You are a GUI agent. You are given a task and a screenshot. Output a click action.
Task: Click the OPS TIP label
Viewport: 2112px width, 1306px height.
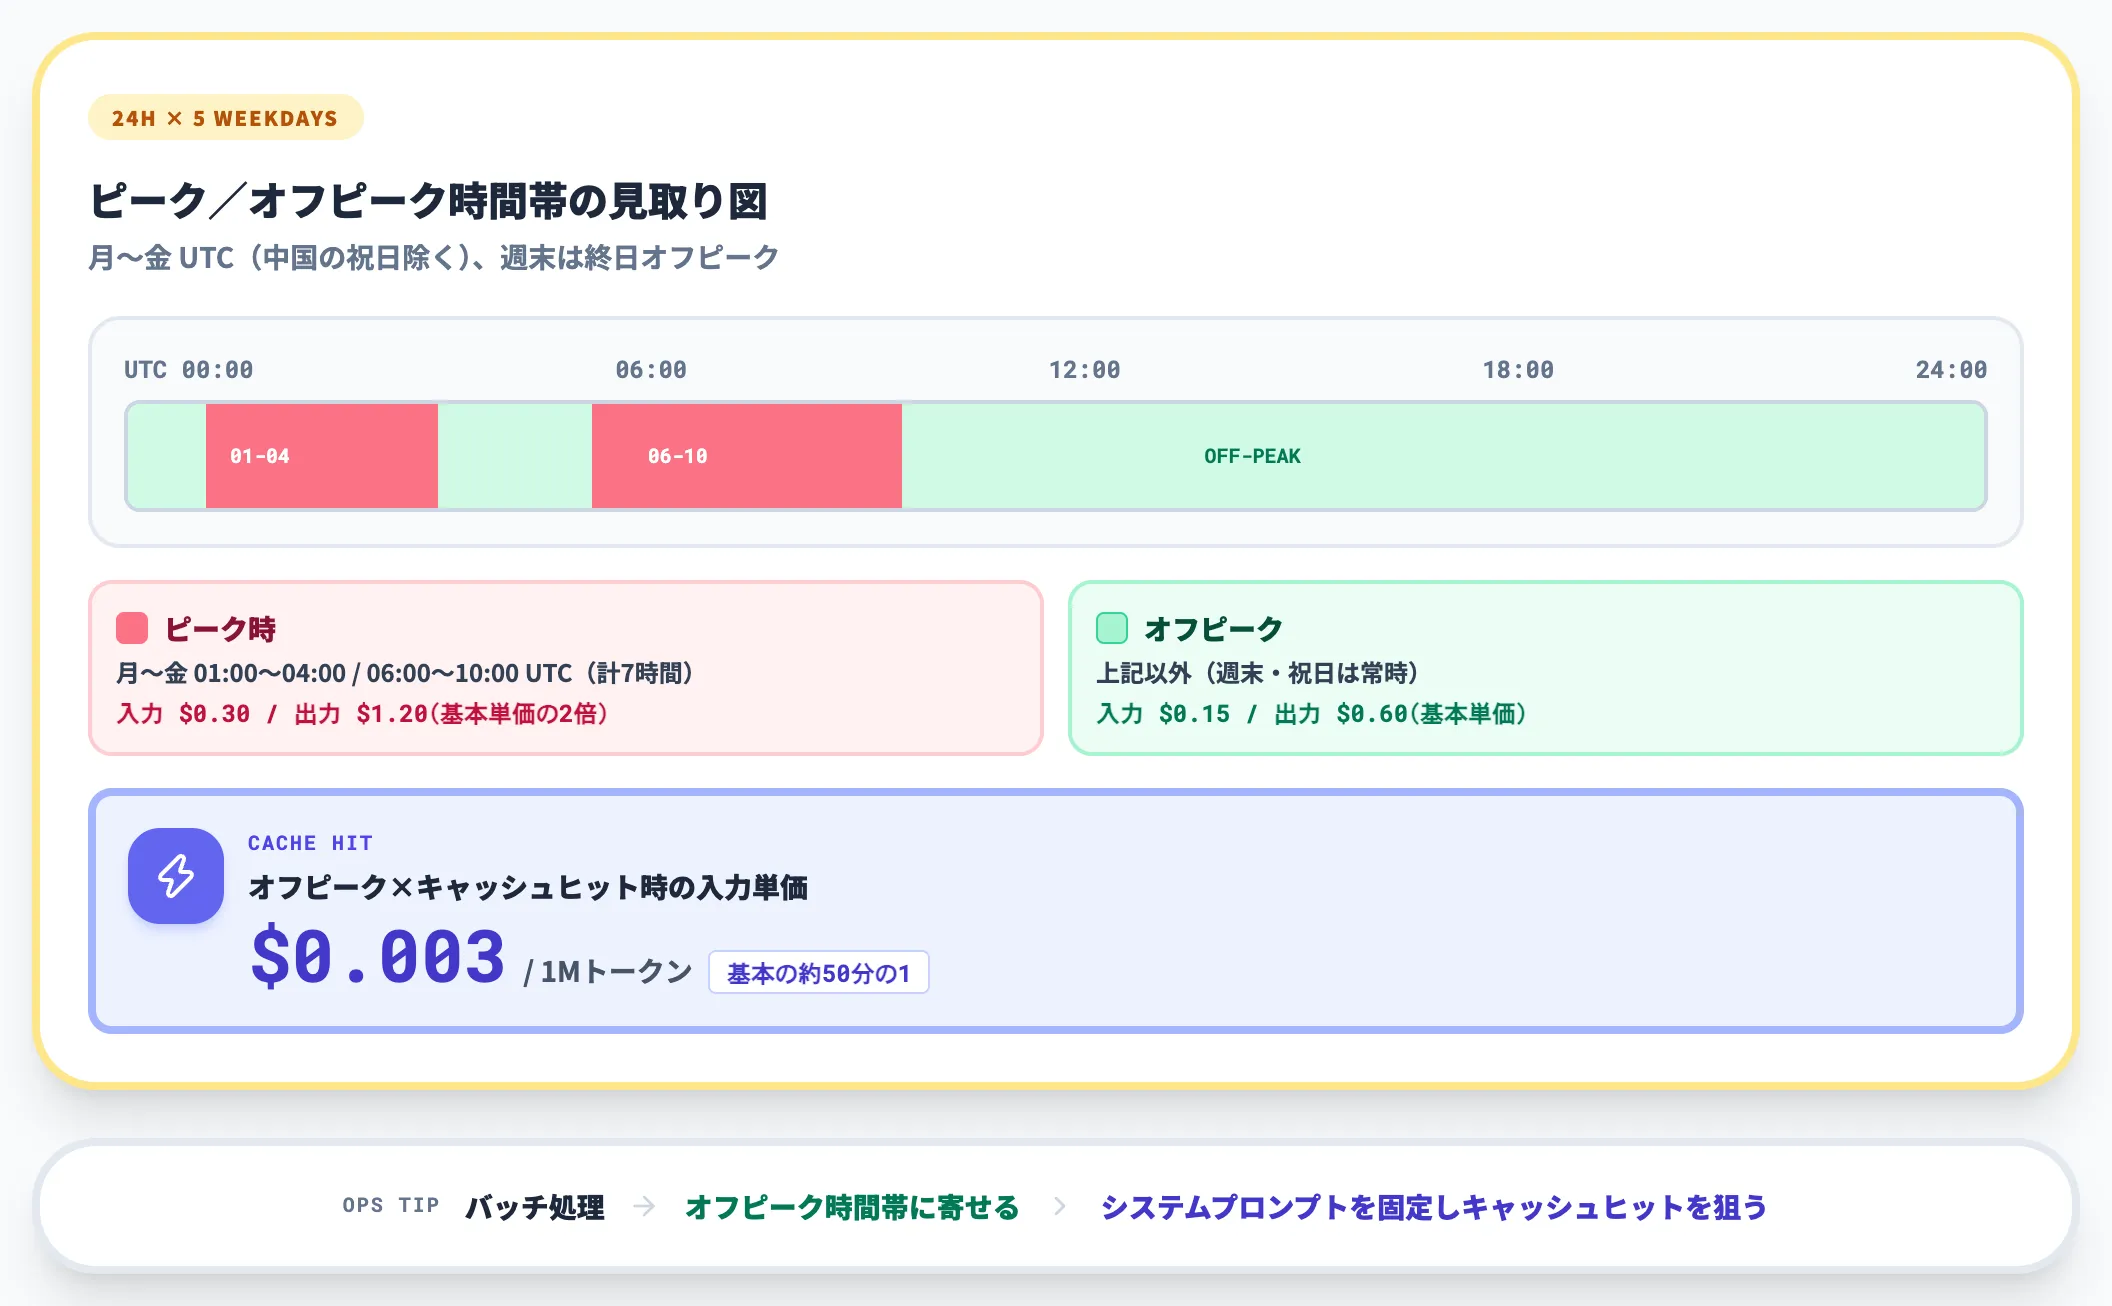point(391,1205)
